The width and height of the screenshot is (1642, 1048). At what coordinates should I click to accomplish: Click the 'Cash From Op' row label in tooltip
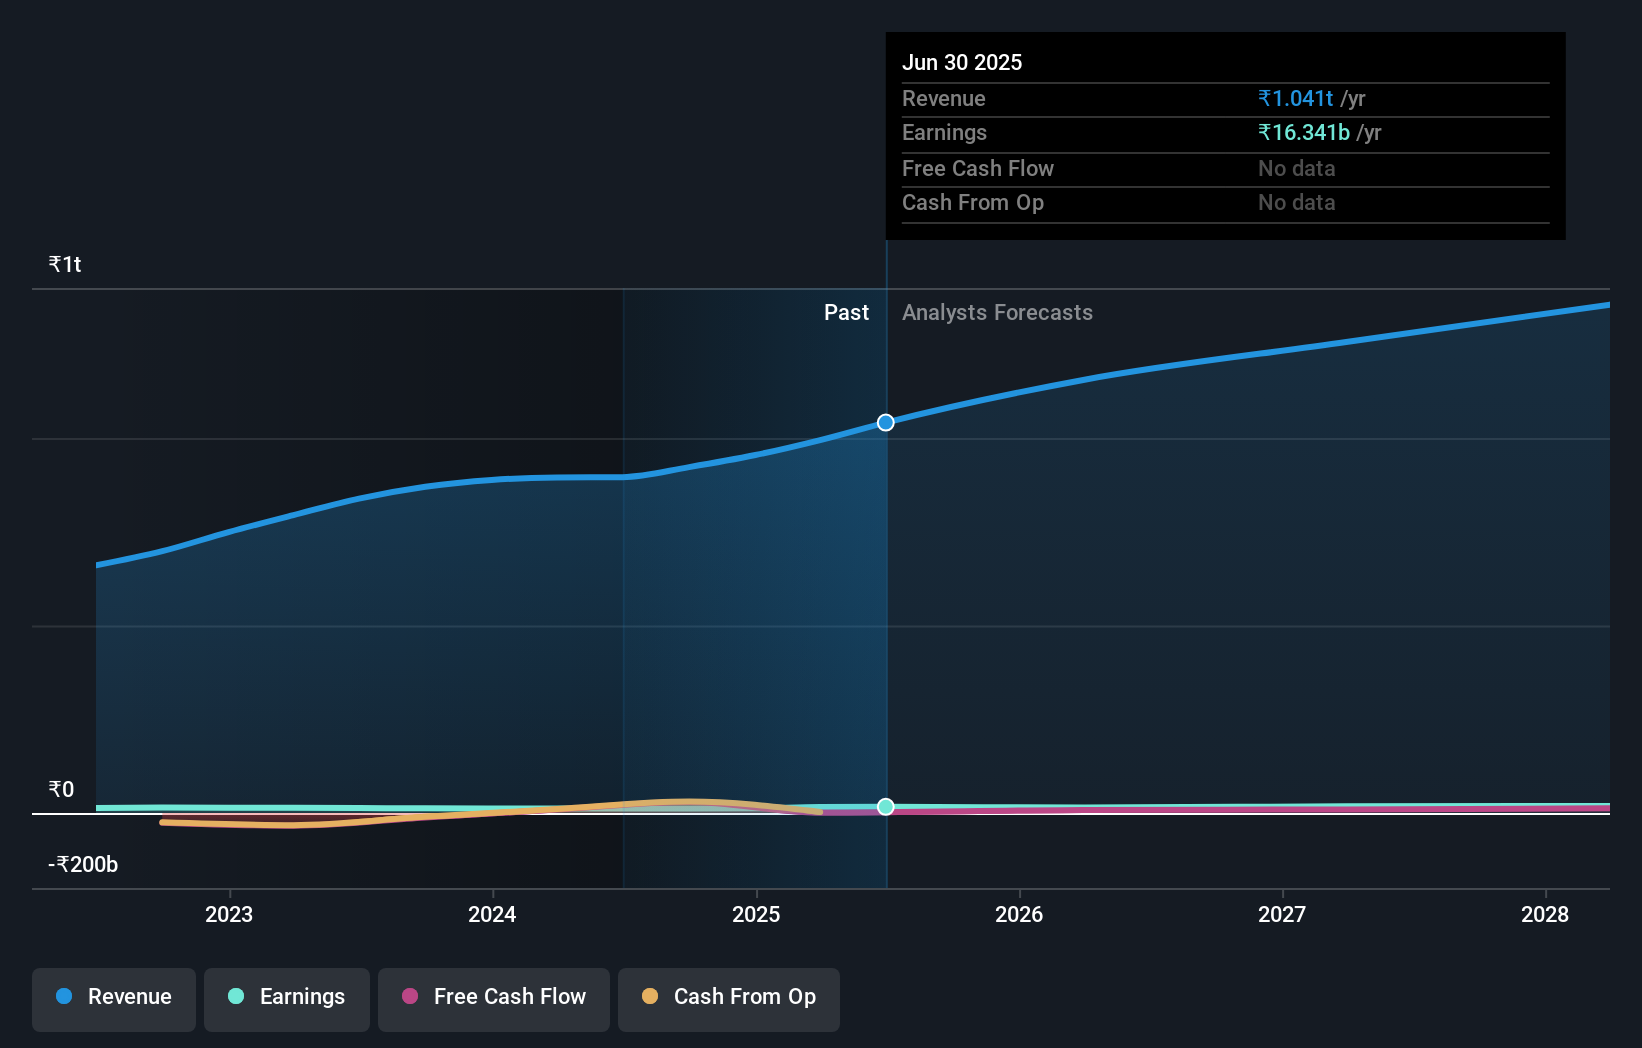click(973, 202)
